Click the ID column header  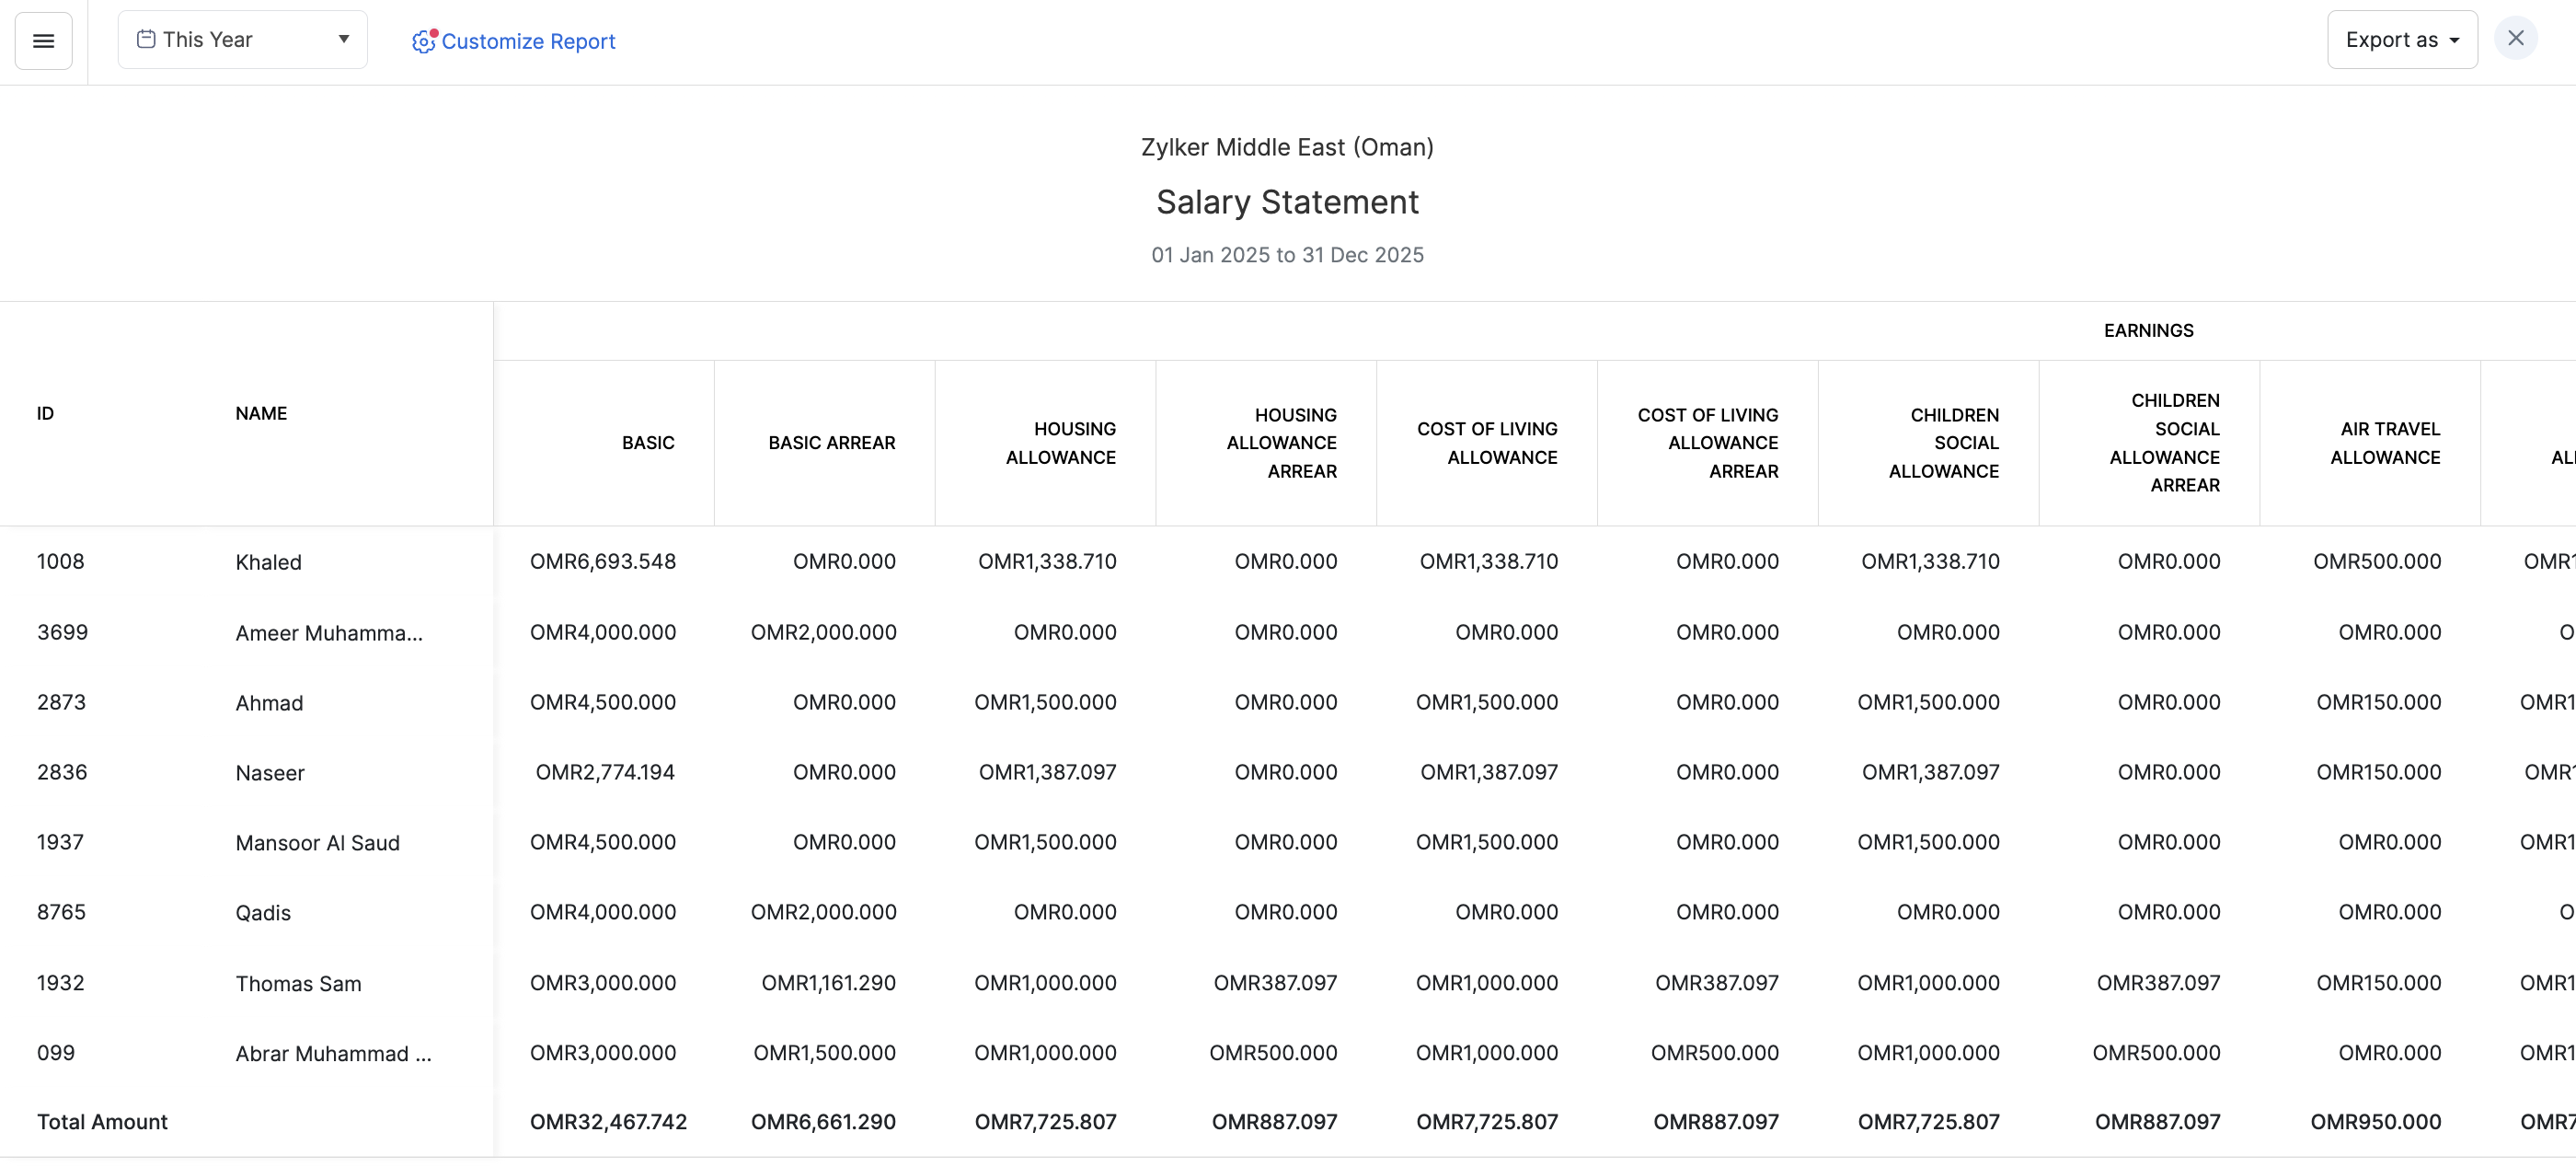[45, 413]
